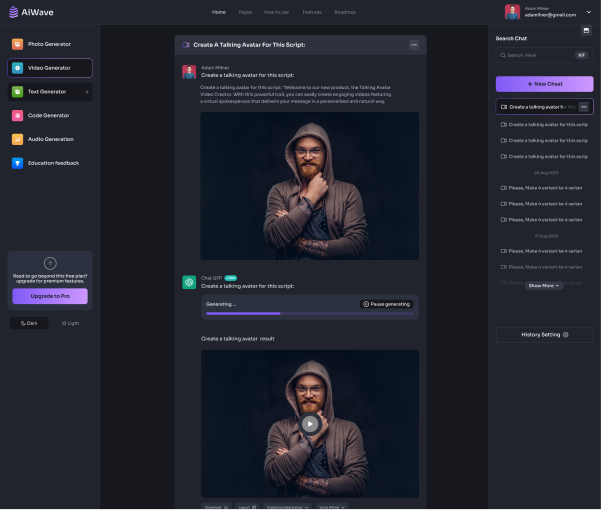This screenshot has width=601, height=510.
Task: Click the right panel collapse icon
Action: pyautogui.click(x=586, y=30)
